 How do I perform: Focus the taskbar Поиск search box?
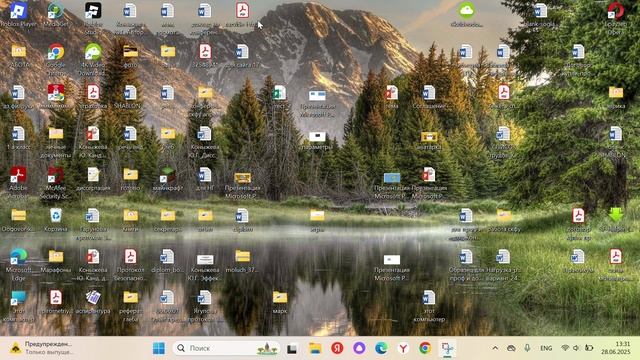point(226,348)
